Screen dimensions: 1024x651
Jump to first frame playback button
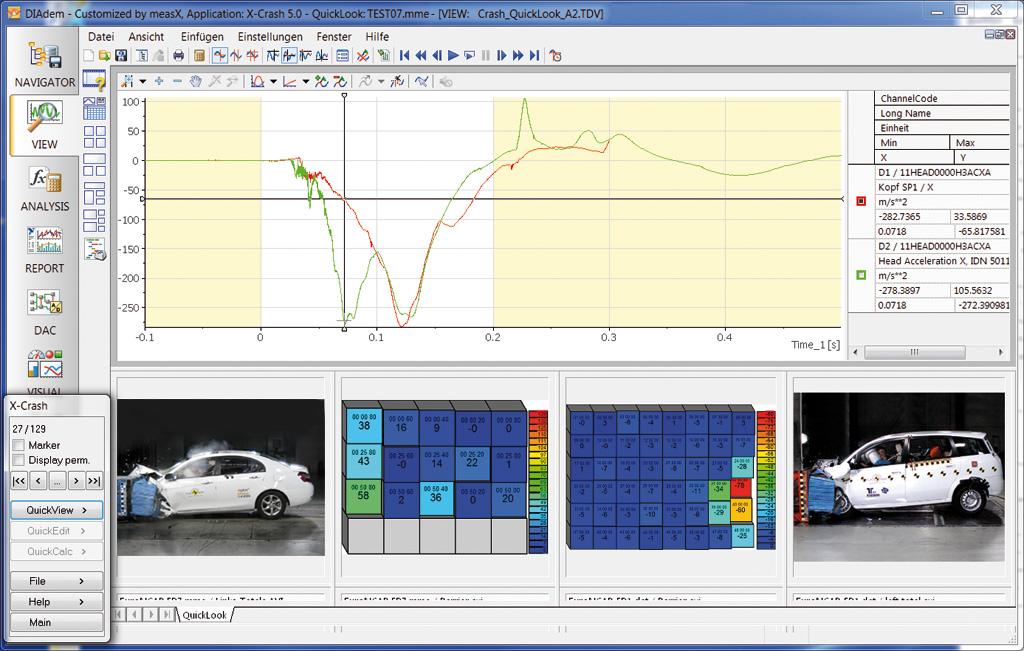pos(404,56)
